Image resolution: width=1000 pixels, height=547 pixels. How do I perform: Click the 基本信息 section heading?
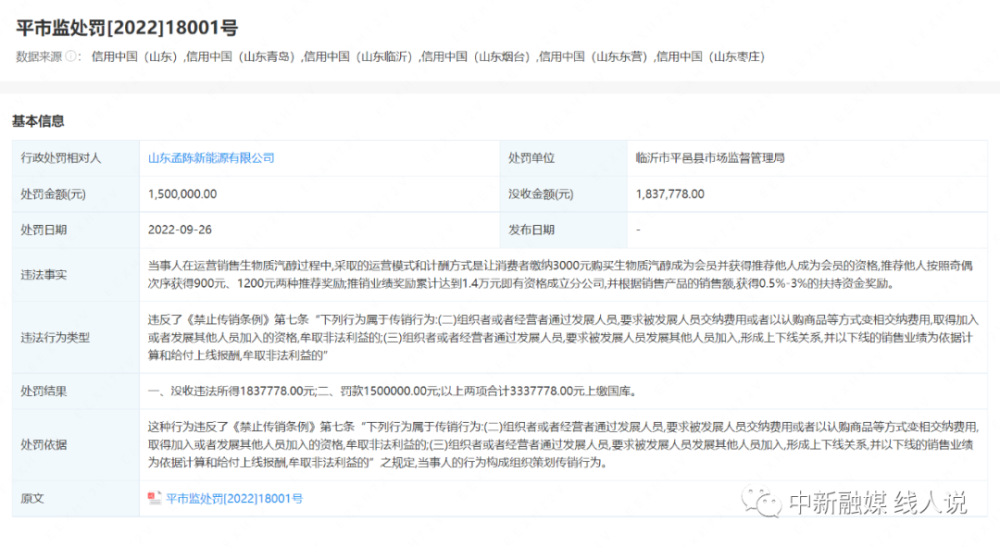tap(38, 121)
